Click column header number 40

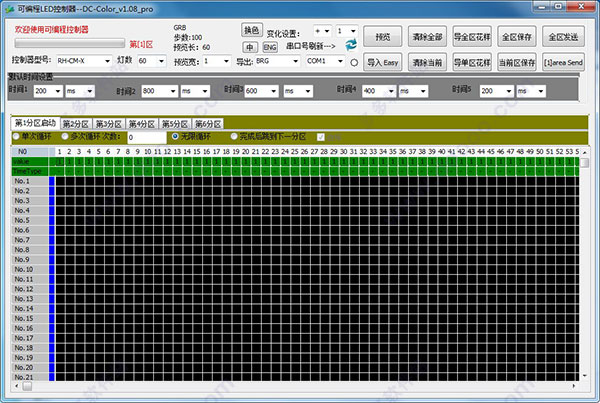[x=442, y=152]
